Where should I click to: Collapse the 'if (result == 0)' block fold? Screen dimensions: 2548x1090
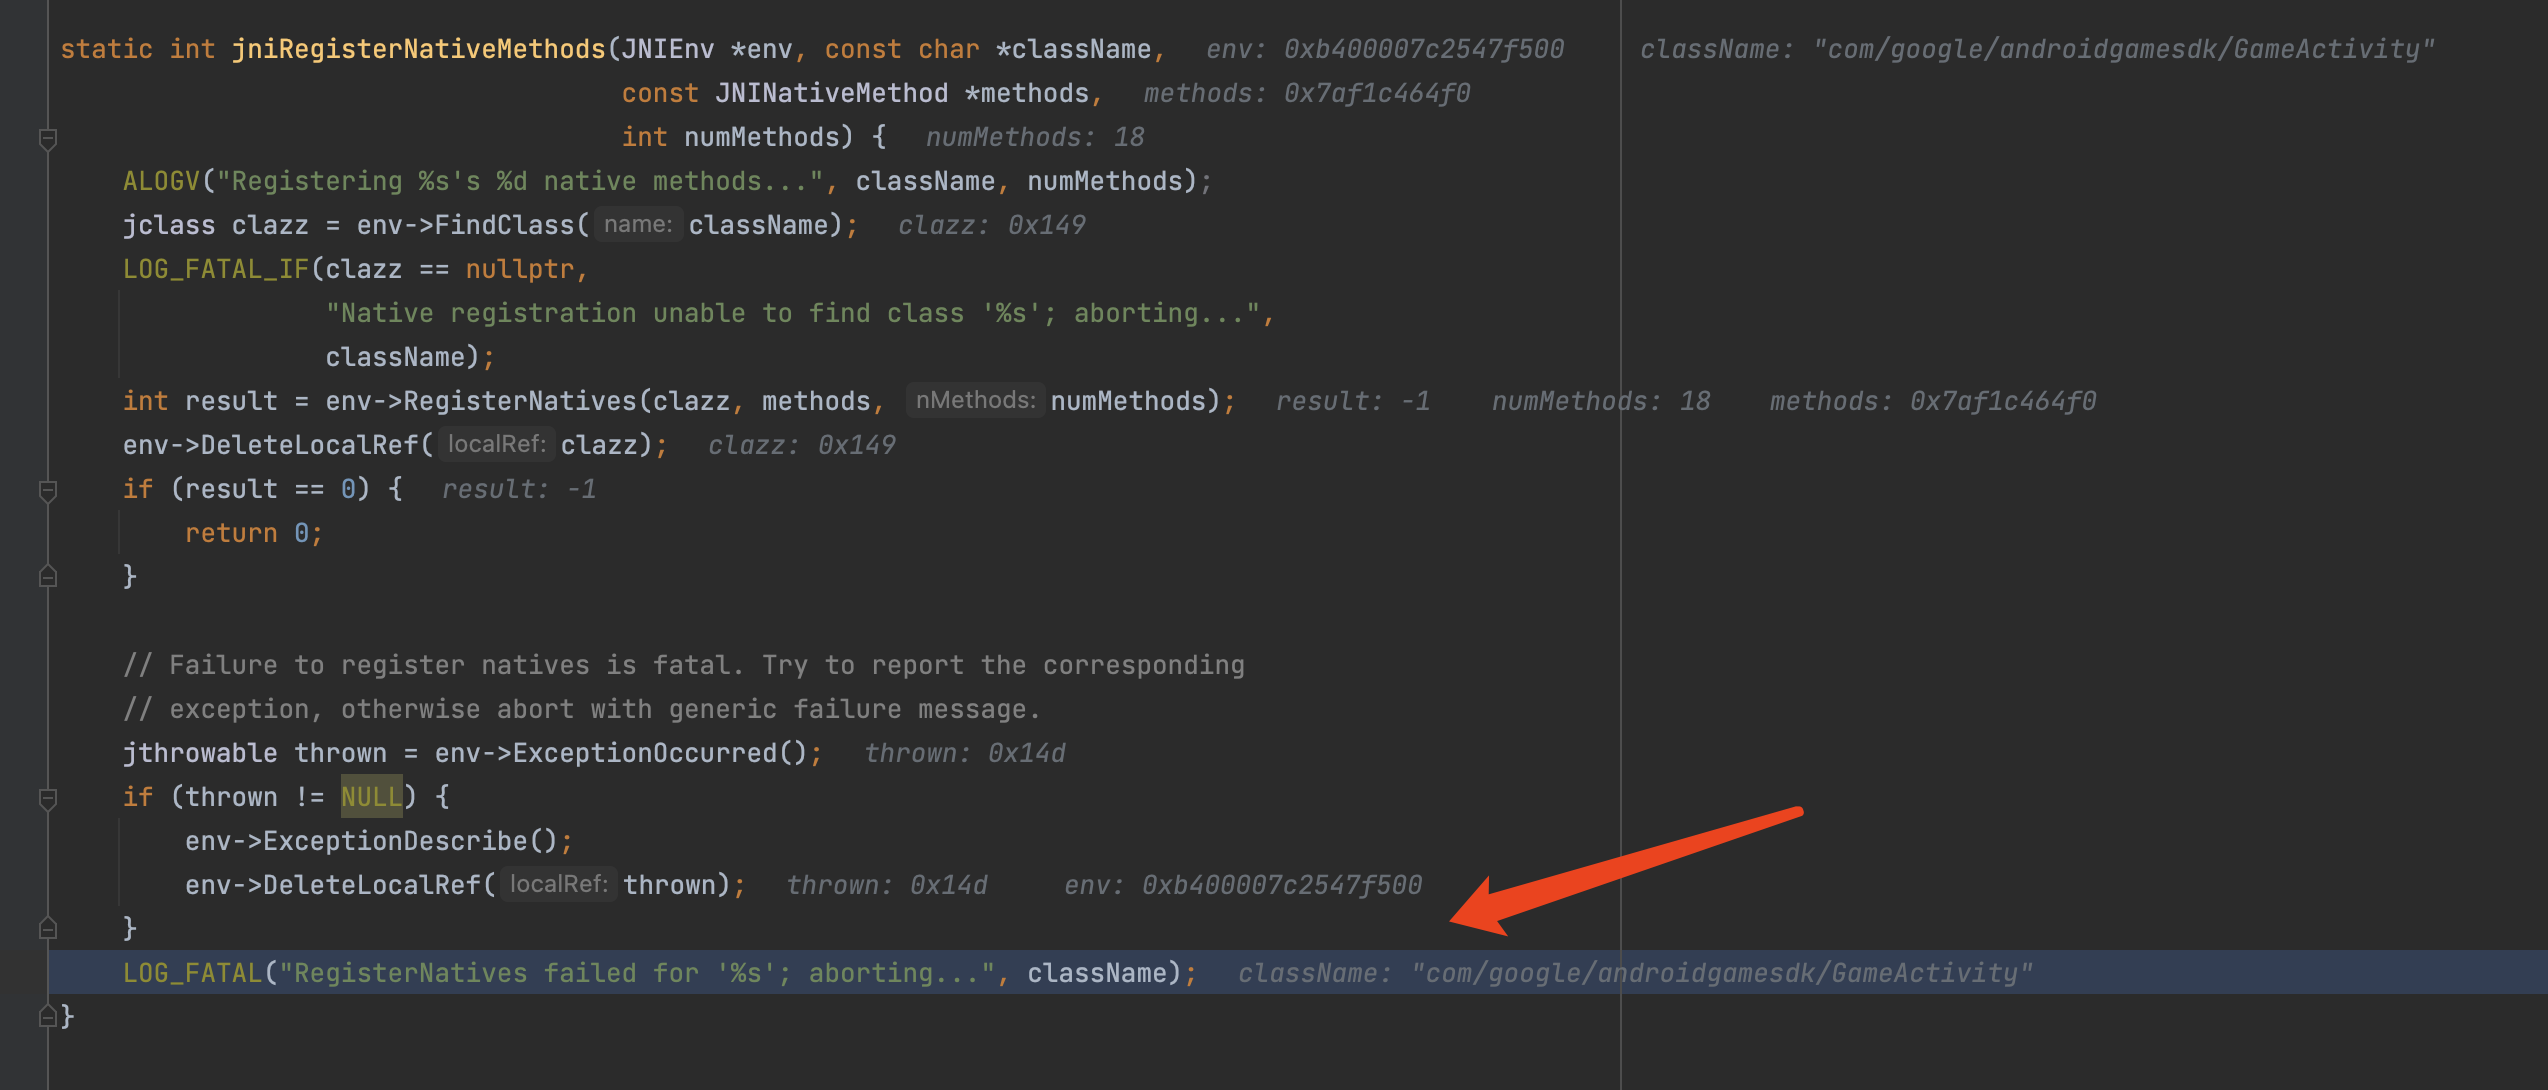click(47, 490)
